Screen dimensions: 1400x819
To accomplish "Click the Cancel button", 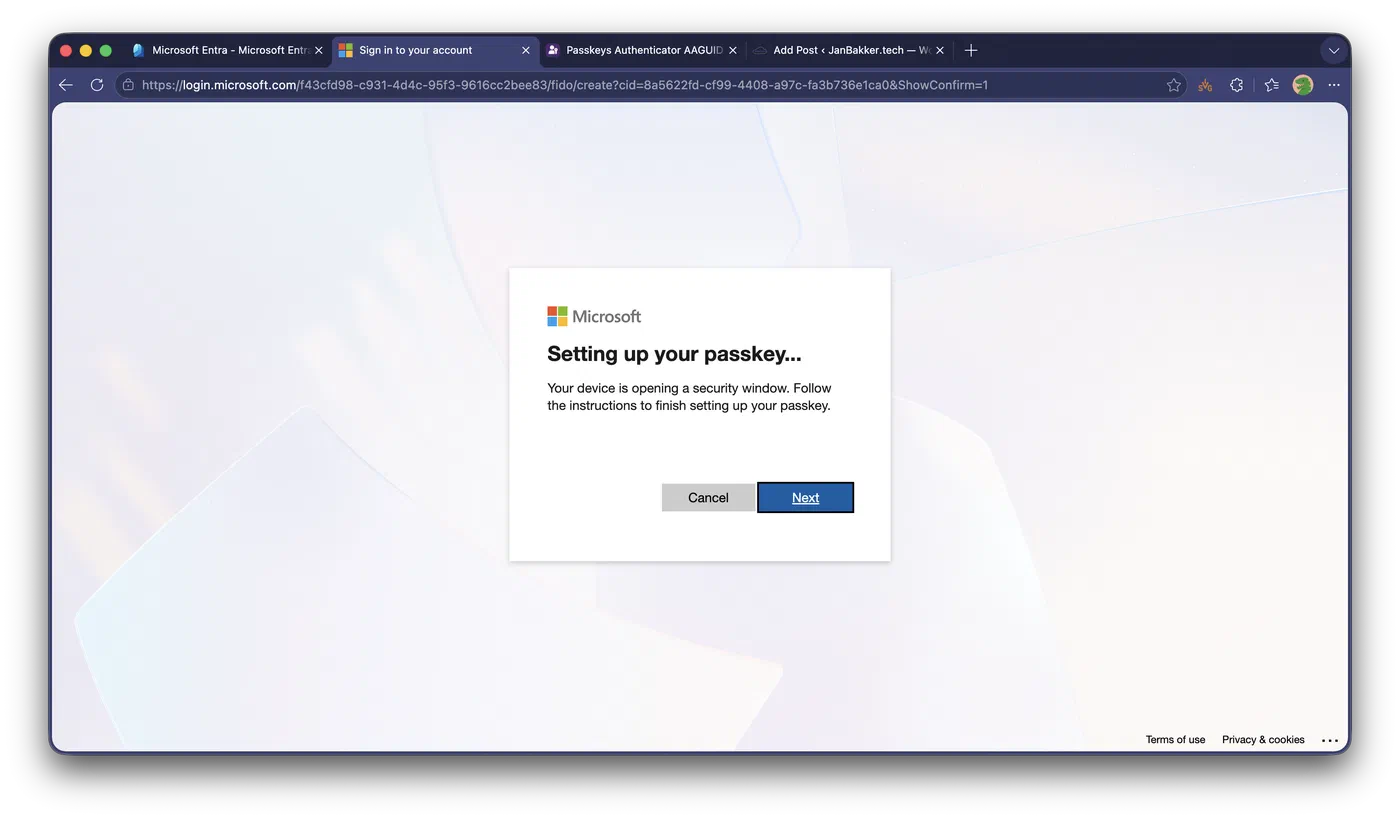I will (x=708, y=497).
